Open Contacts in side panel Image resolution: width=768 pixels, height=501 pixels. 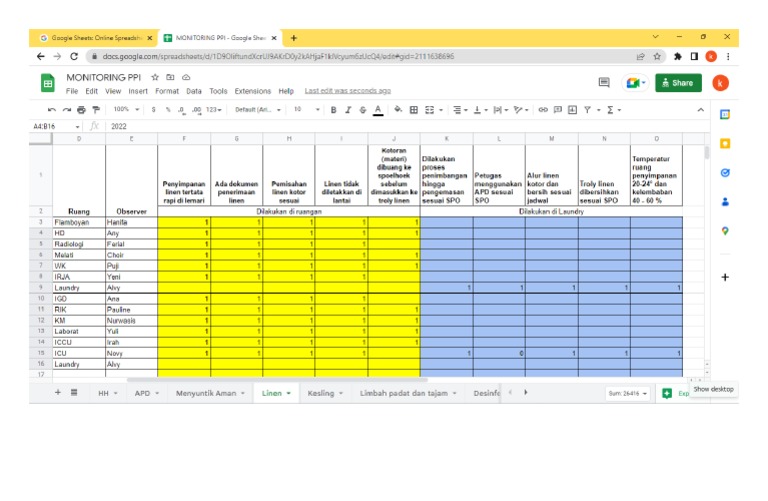725,202
